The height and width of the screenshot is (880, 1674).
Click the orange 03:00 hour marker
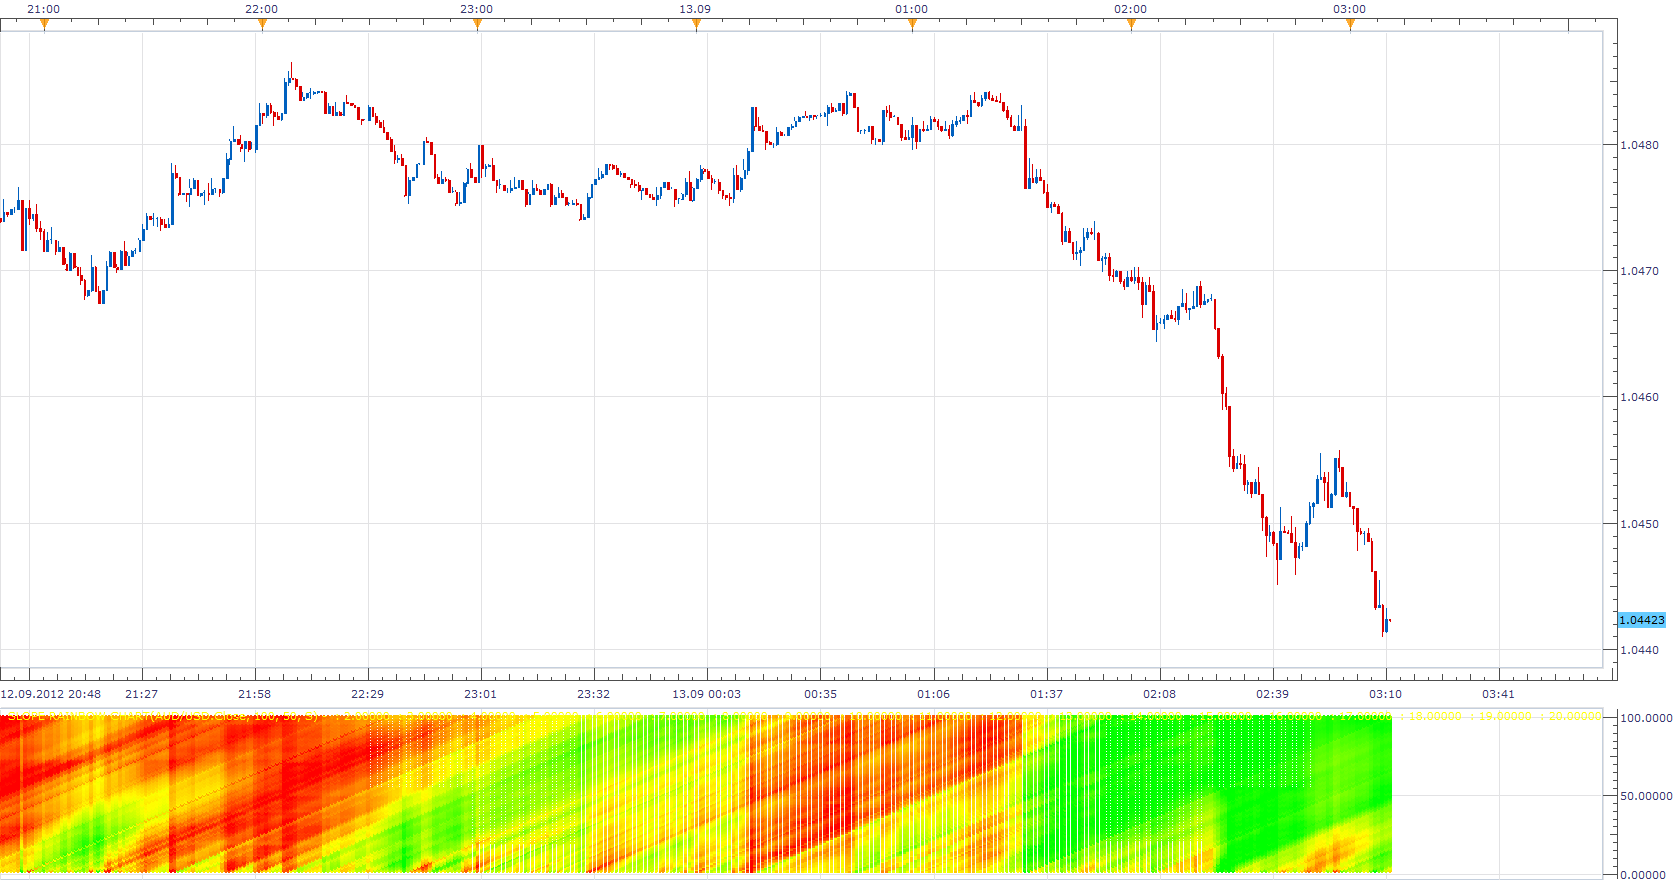coord(1350,25)
